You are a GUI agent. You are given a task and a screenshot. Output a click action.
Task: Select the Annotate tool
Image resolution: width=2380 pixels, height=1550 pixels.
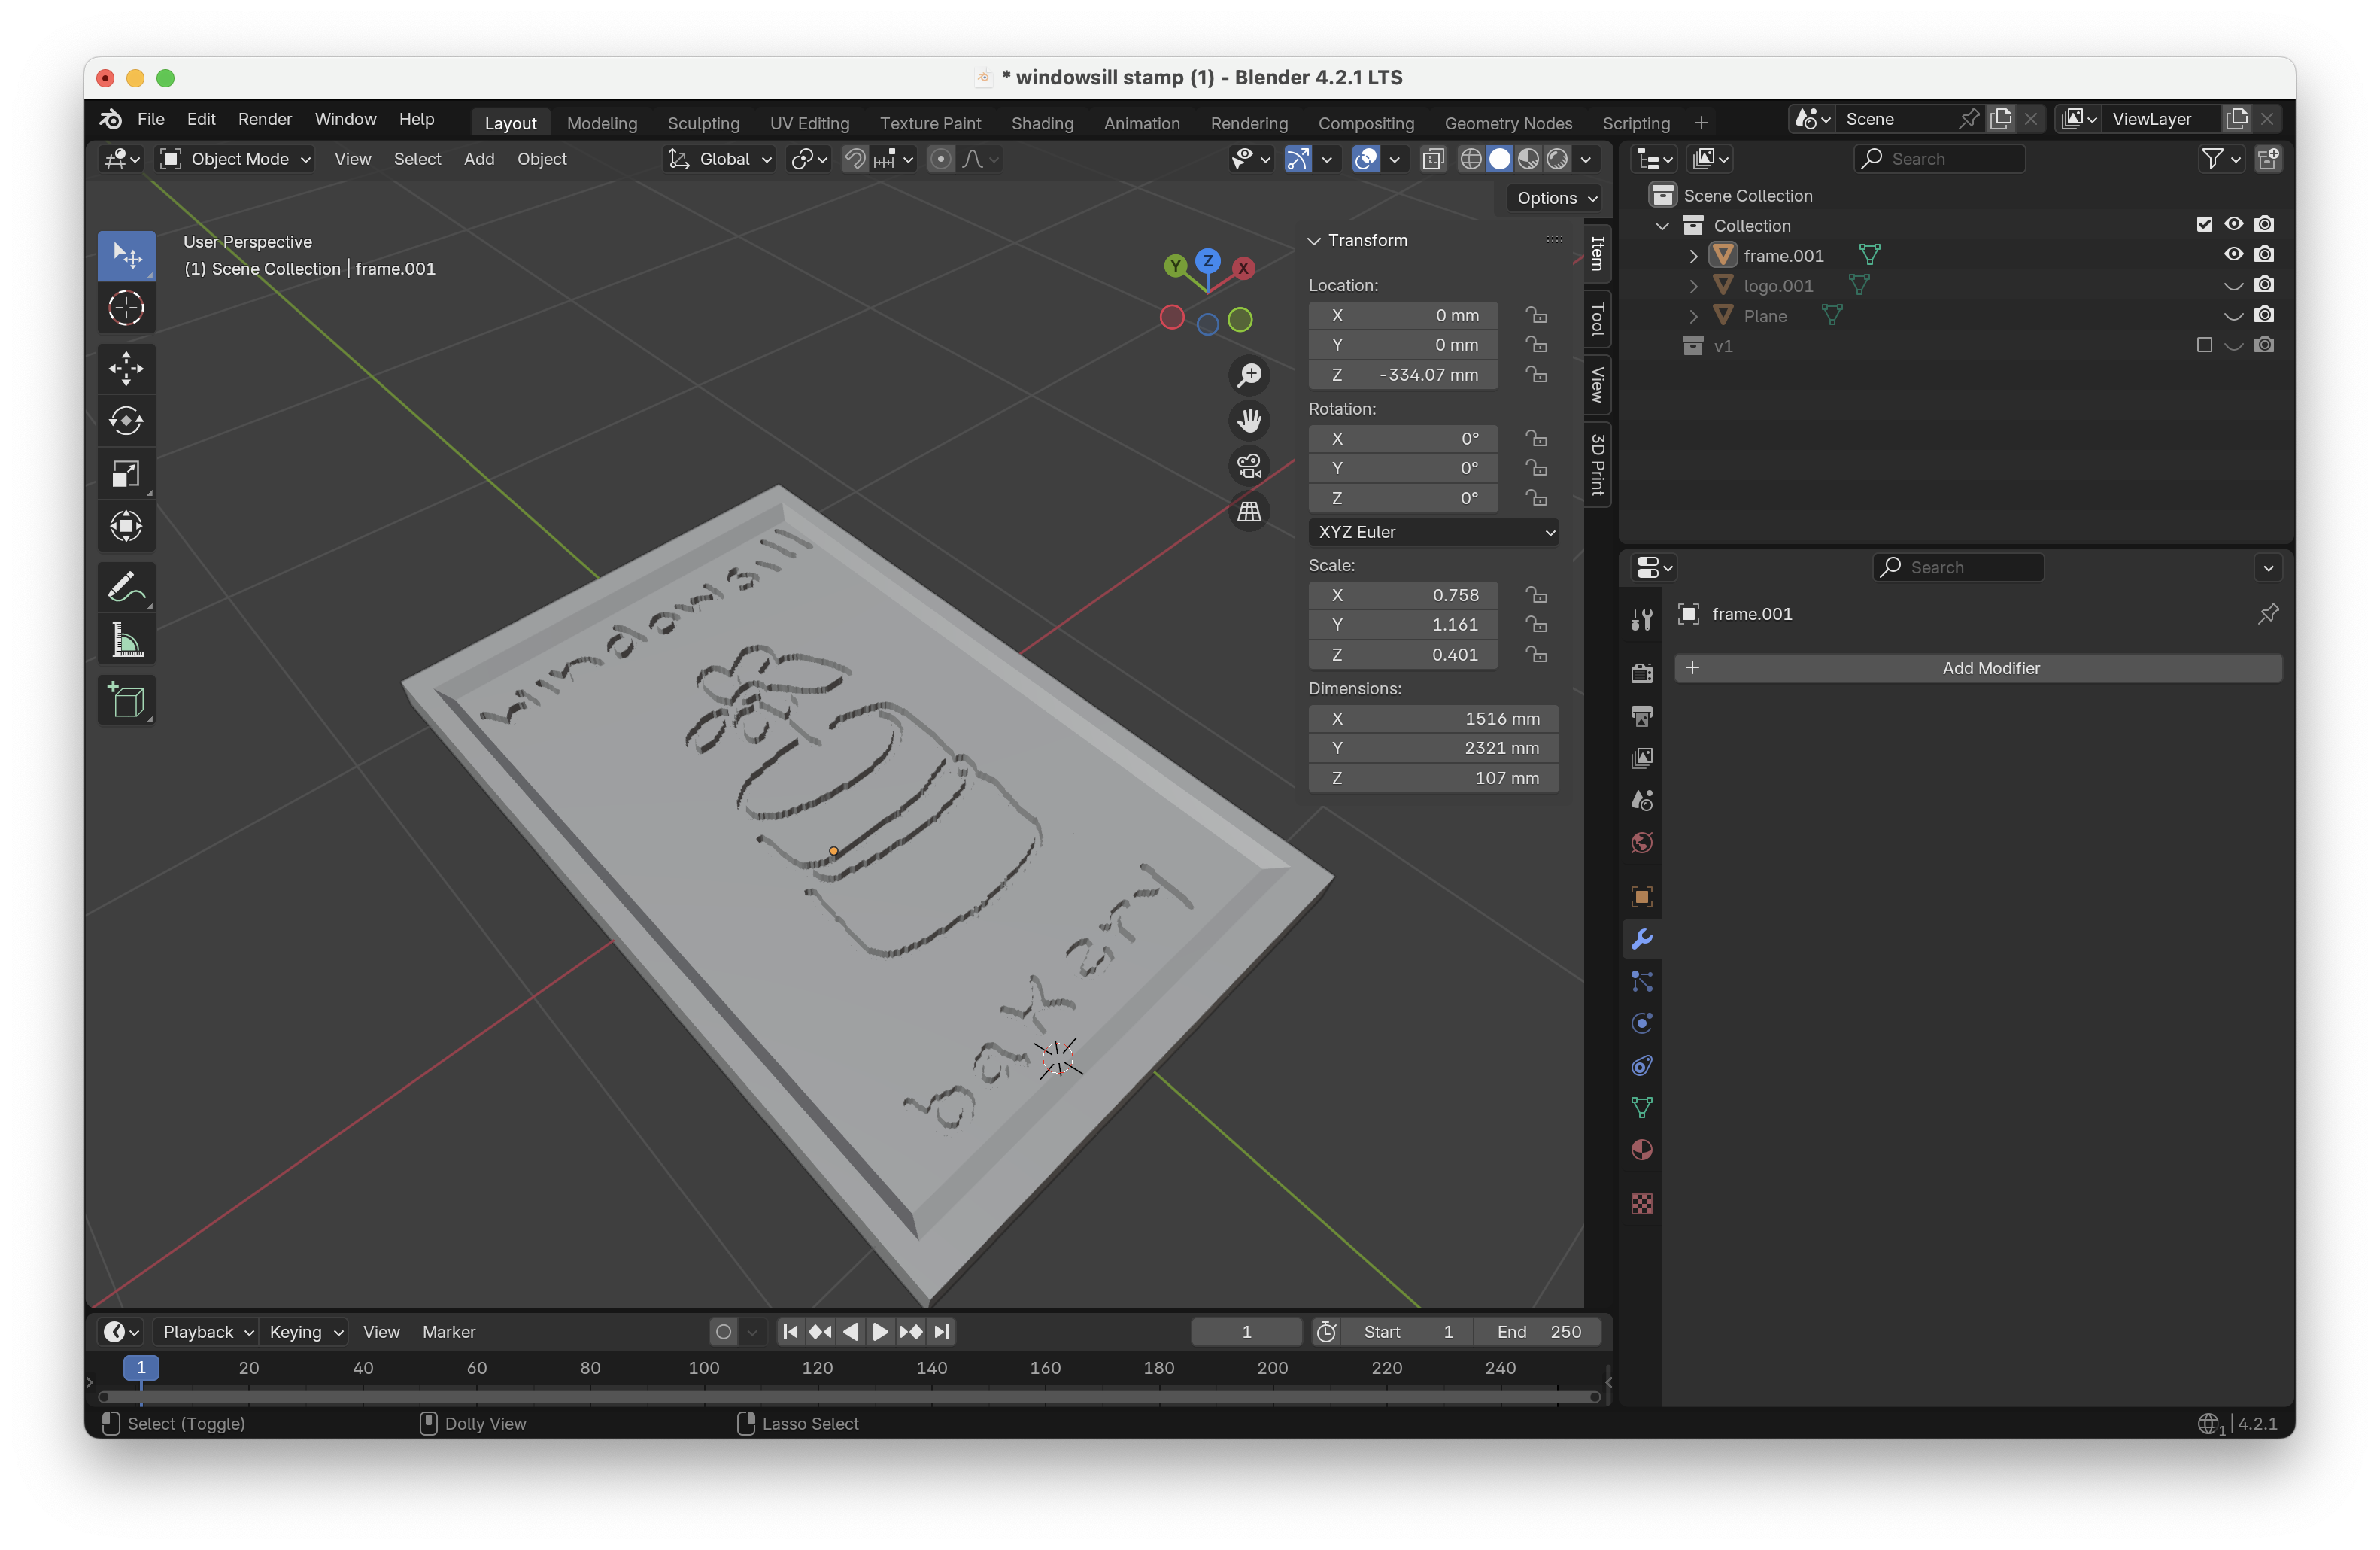click(x=126, y=586)
